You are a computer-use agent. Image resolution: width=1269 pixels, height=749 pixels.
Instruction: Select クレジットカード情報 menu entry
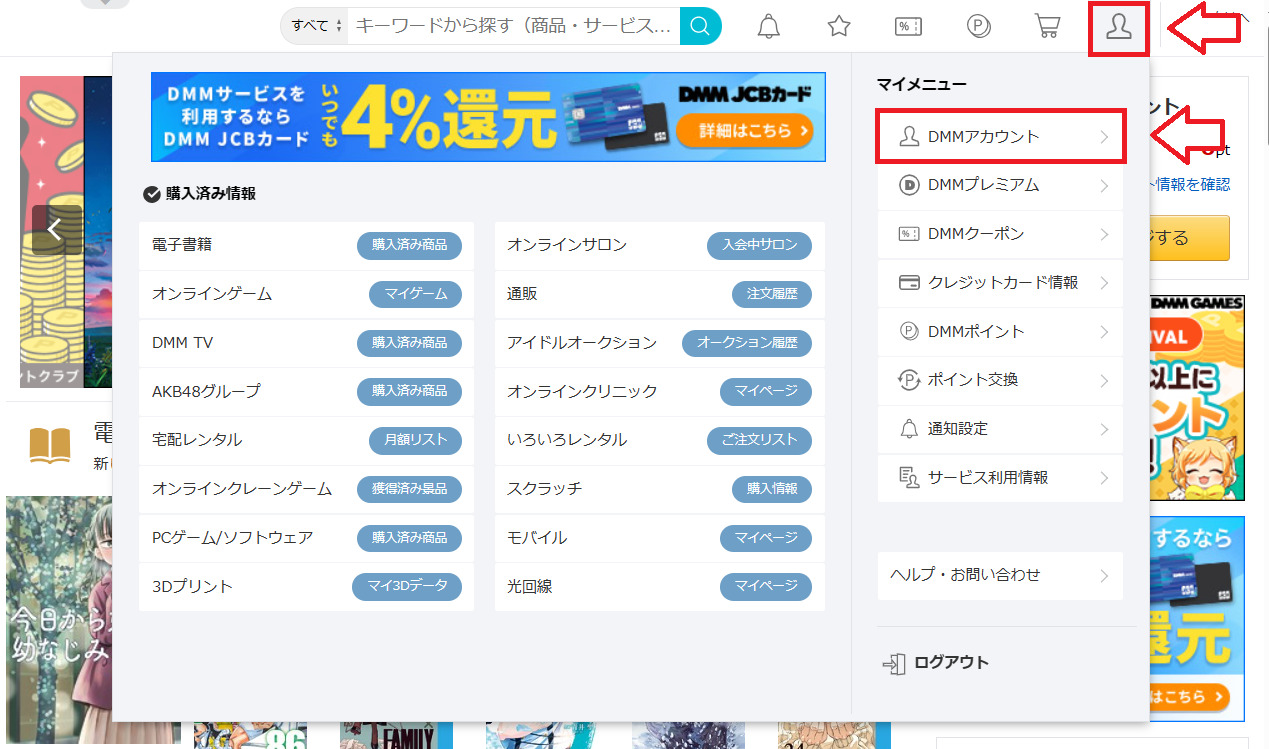(1000, 283)
